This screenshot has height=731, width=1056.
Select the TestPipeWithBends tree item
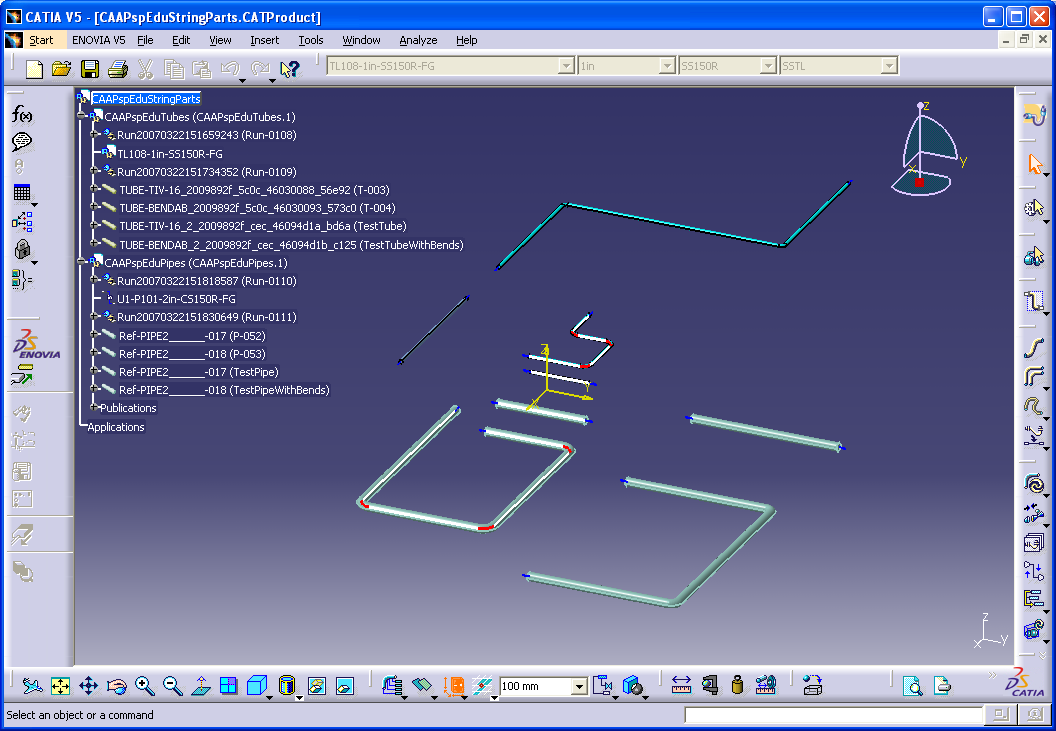tap(224, 390)
